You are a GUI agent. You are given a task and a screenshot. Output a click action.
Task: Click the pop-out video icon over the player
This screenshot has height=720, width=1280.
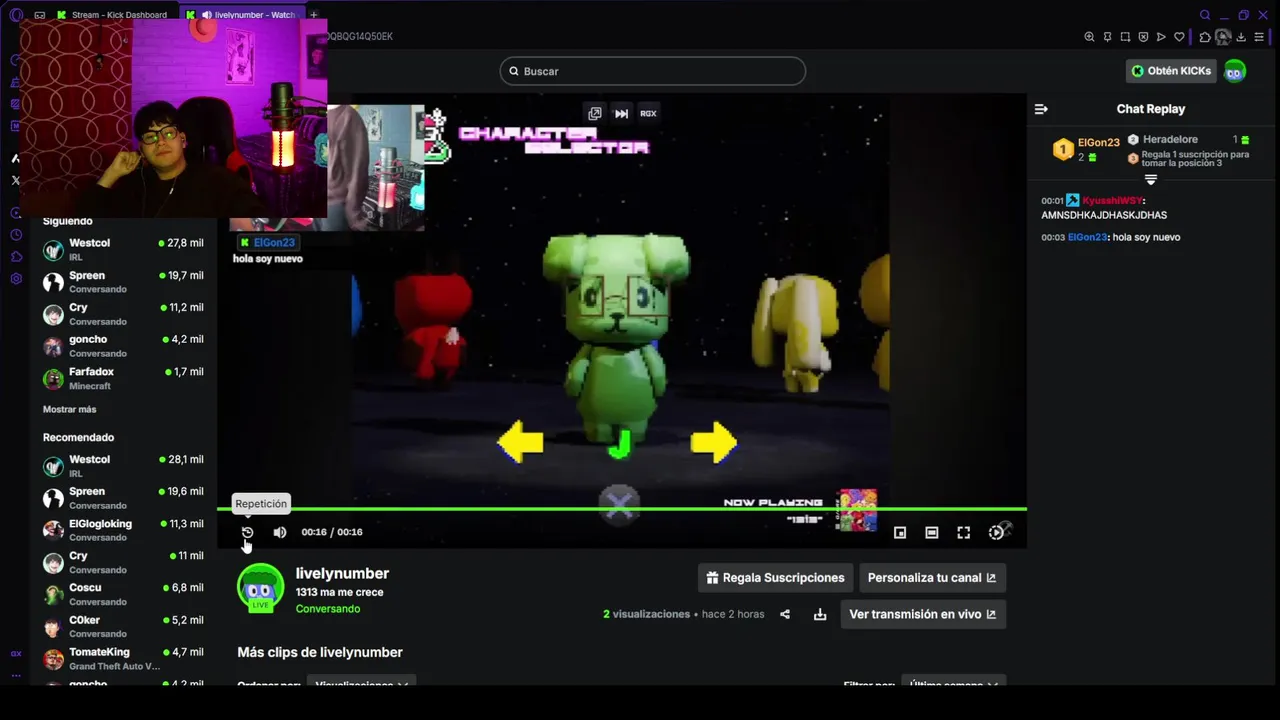[594, 113]
